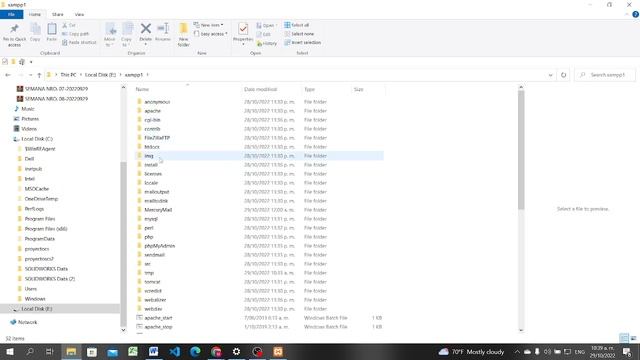Click the Search xampp1 field
Image resolution: width=640 pixels, height=360 pixels.
(x=605, y=75)
